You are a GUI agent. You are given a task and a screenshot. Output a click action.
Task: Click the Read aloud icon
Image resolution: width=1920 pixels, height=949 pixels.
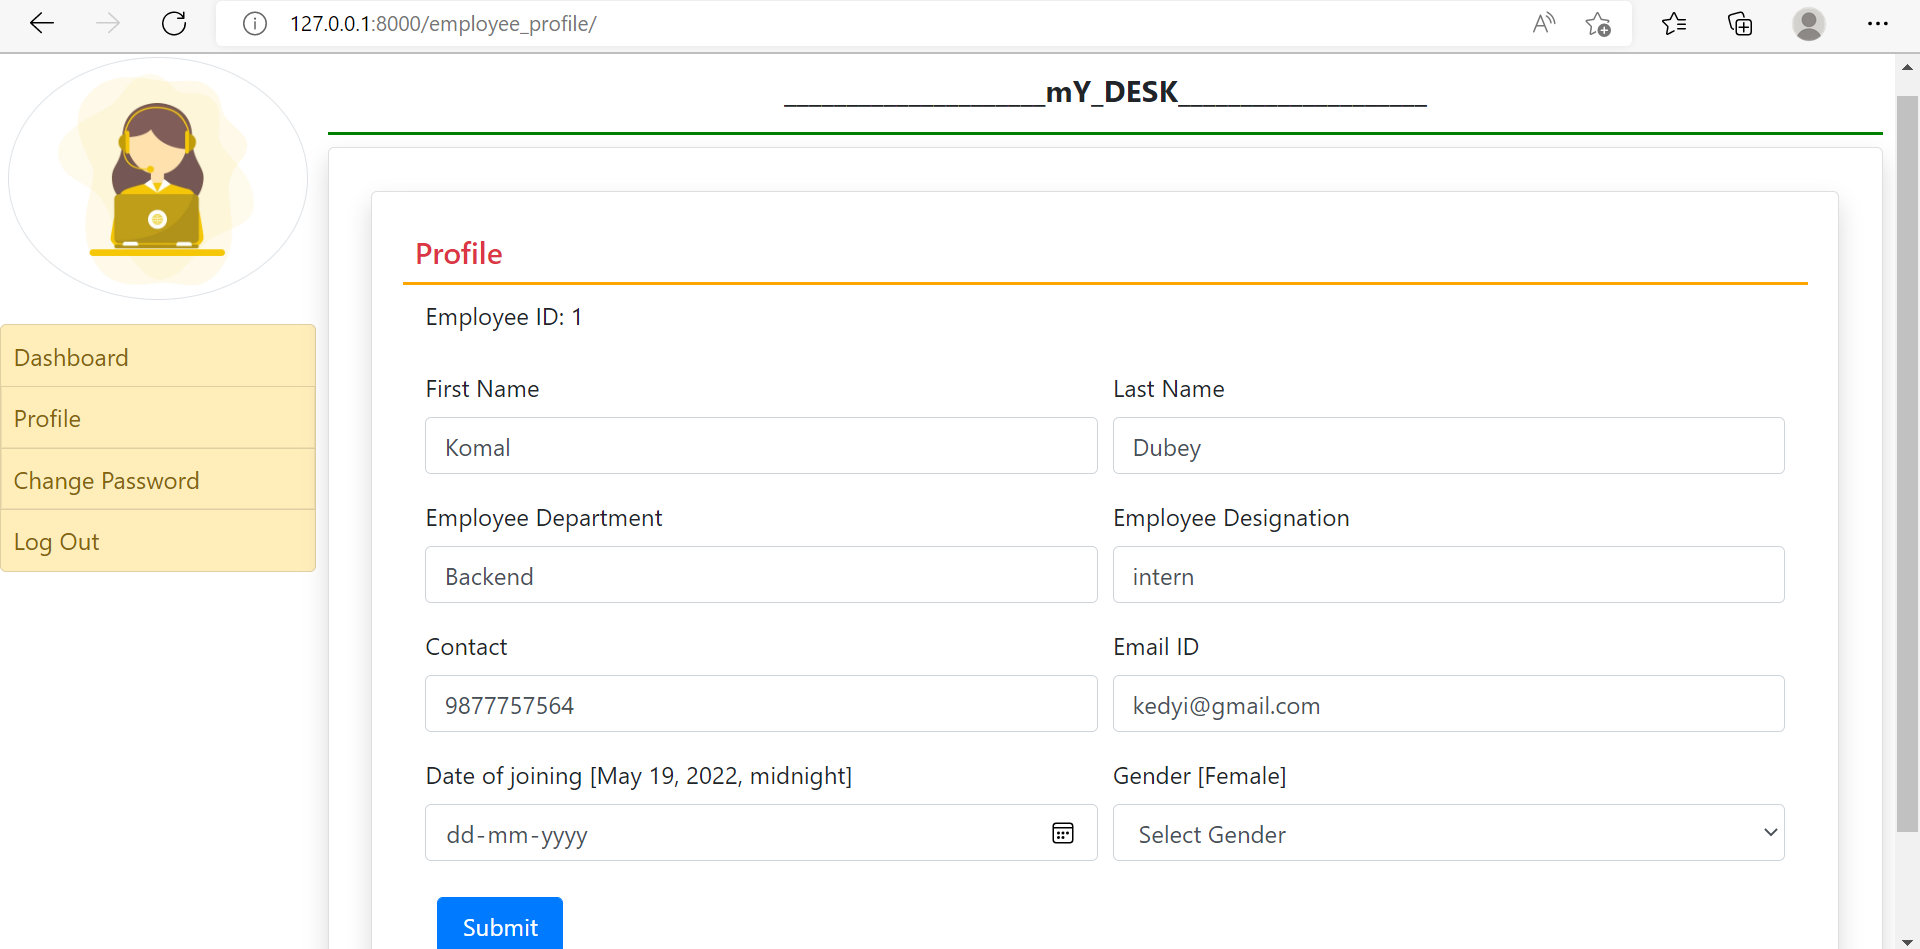click(1543, 24)
